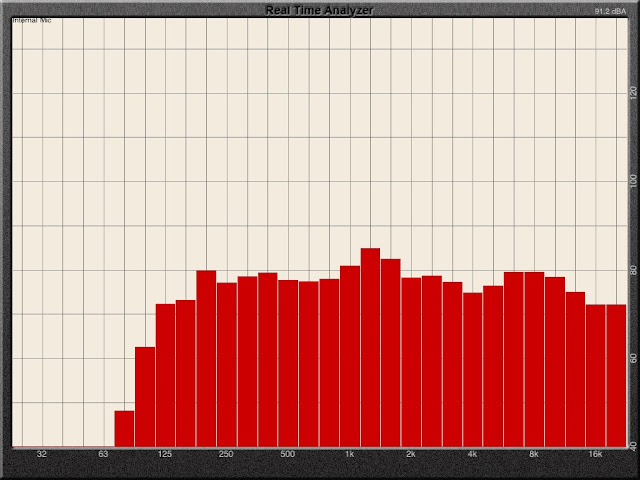The image size is (640, 480).
Task: Click the 40 dB scale label
Action: tap(633, 447)
